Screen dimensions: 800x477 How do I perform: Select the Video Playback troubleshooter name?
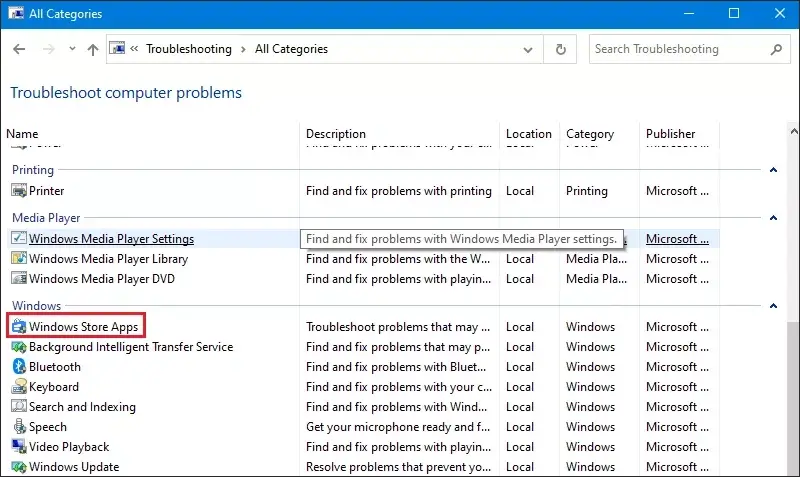point(69,447)
